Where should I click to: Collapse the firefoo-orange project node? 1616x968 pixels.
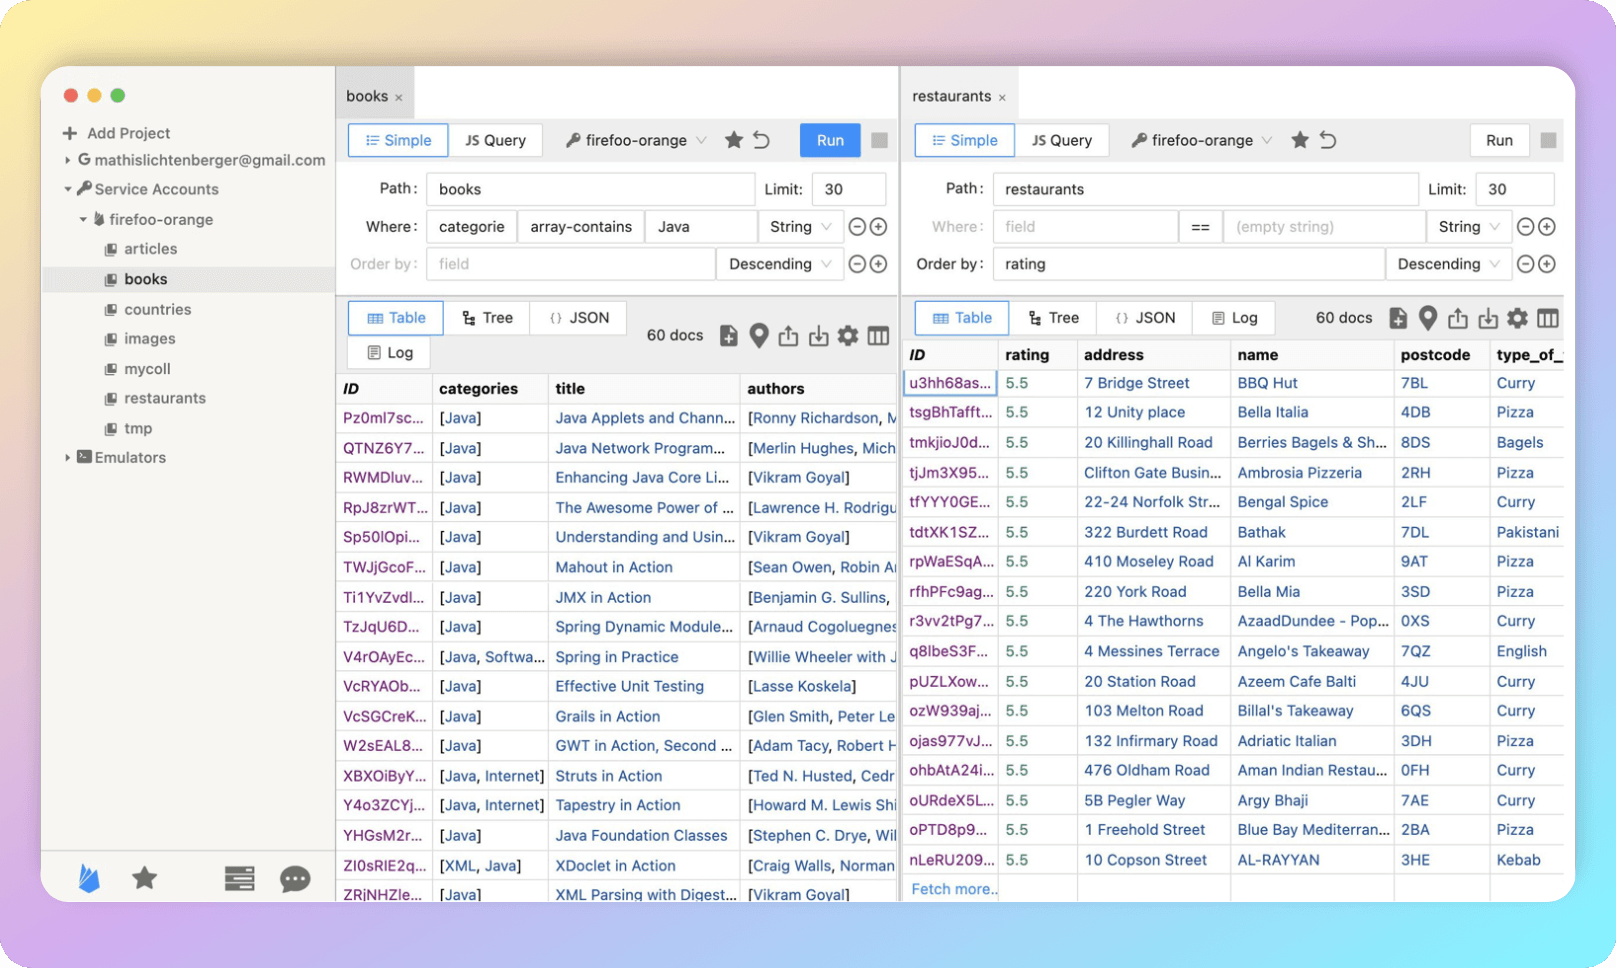(x=83, y=219)
